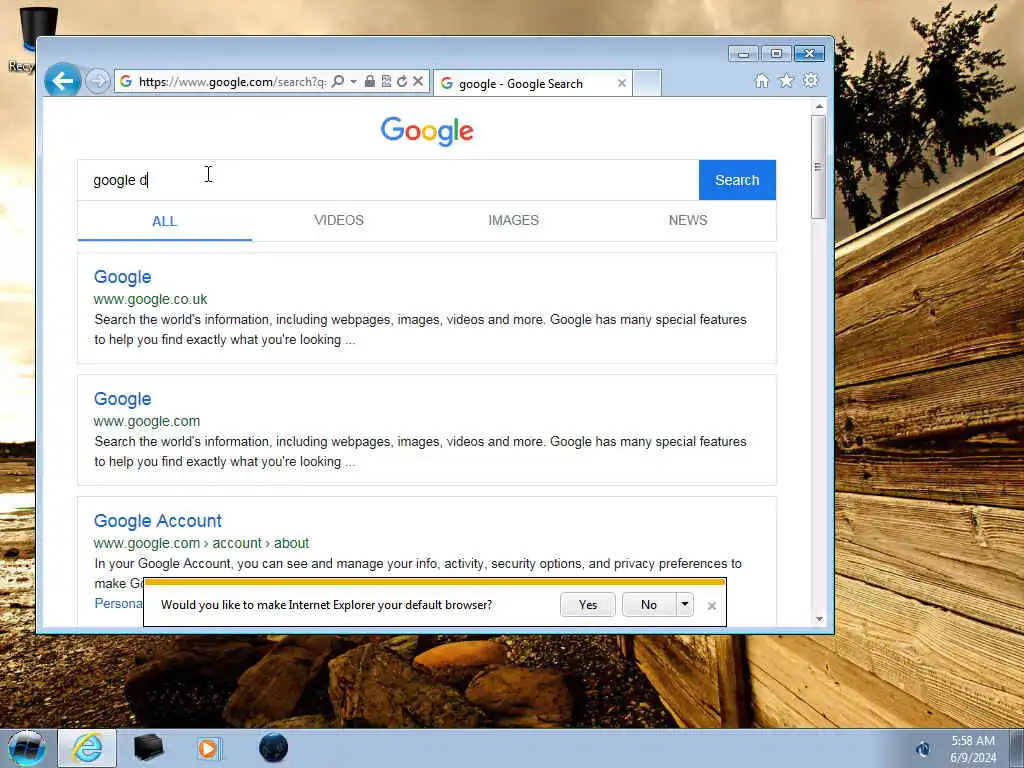Refresh the page using reload icon
This screenshot has height=768, width=1024.
pyautogui.click(x=402, y=81)
